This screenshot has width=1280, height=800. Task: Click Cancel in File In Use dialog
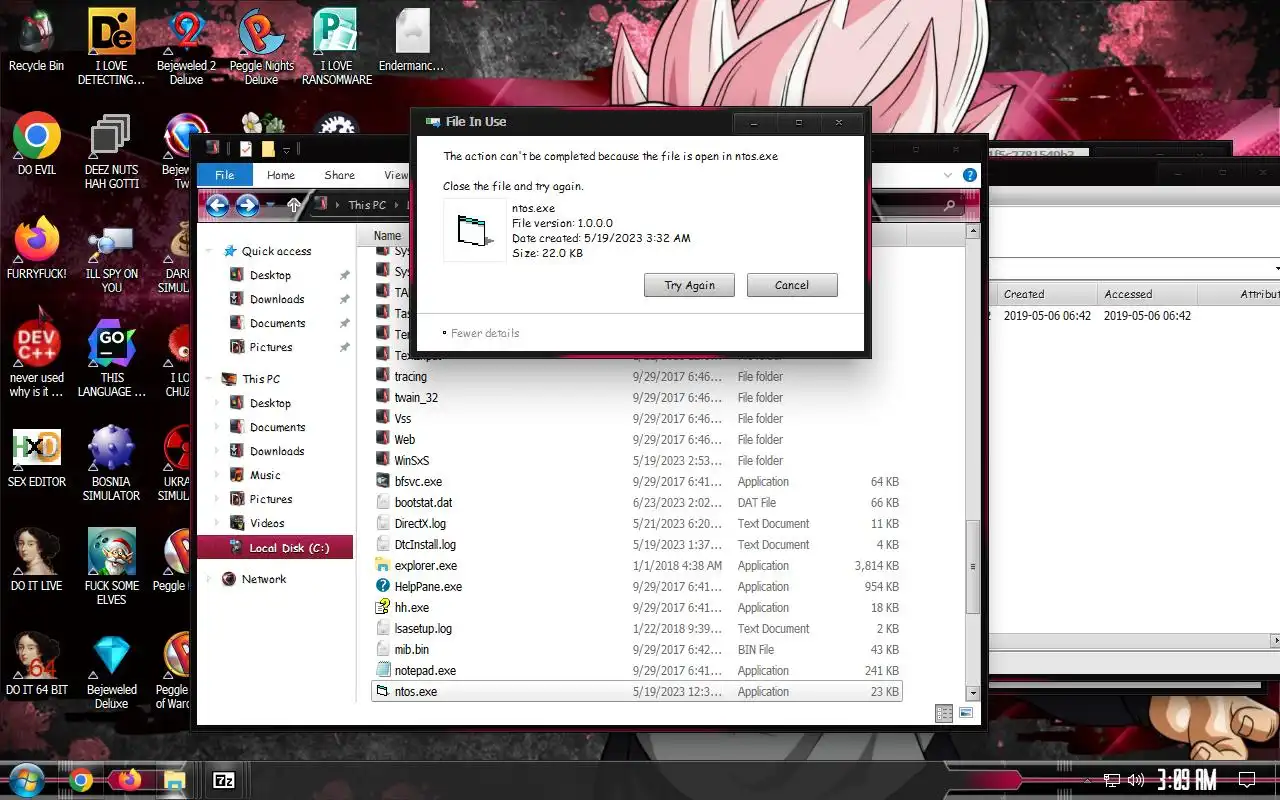pos(792,285)
